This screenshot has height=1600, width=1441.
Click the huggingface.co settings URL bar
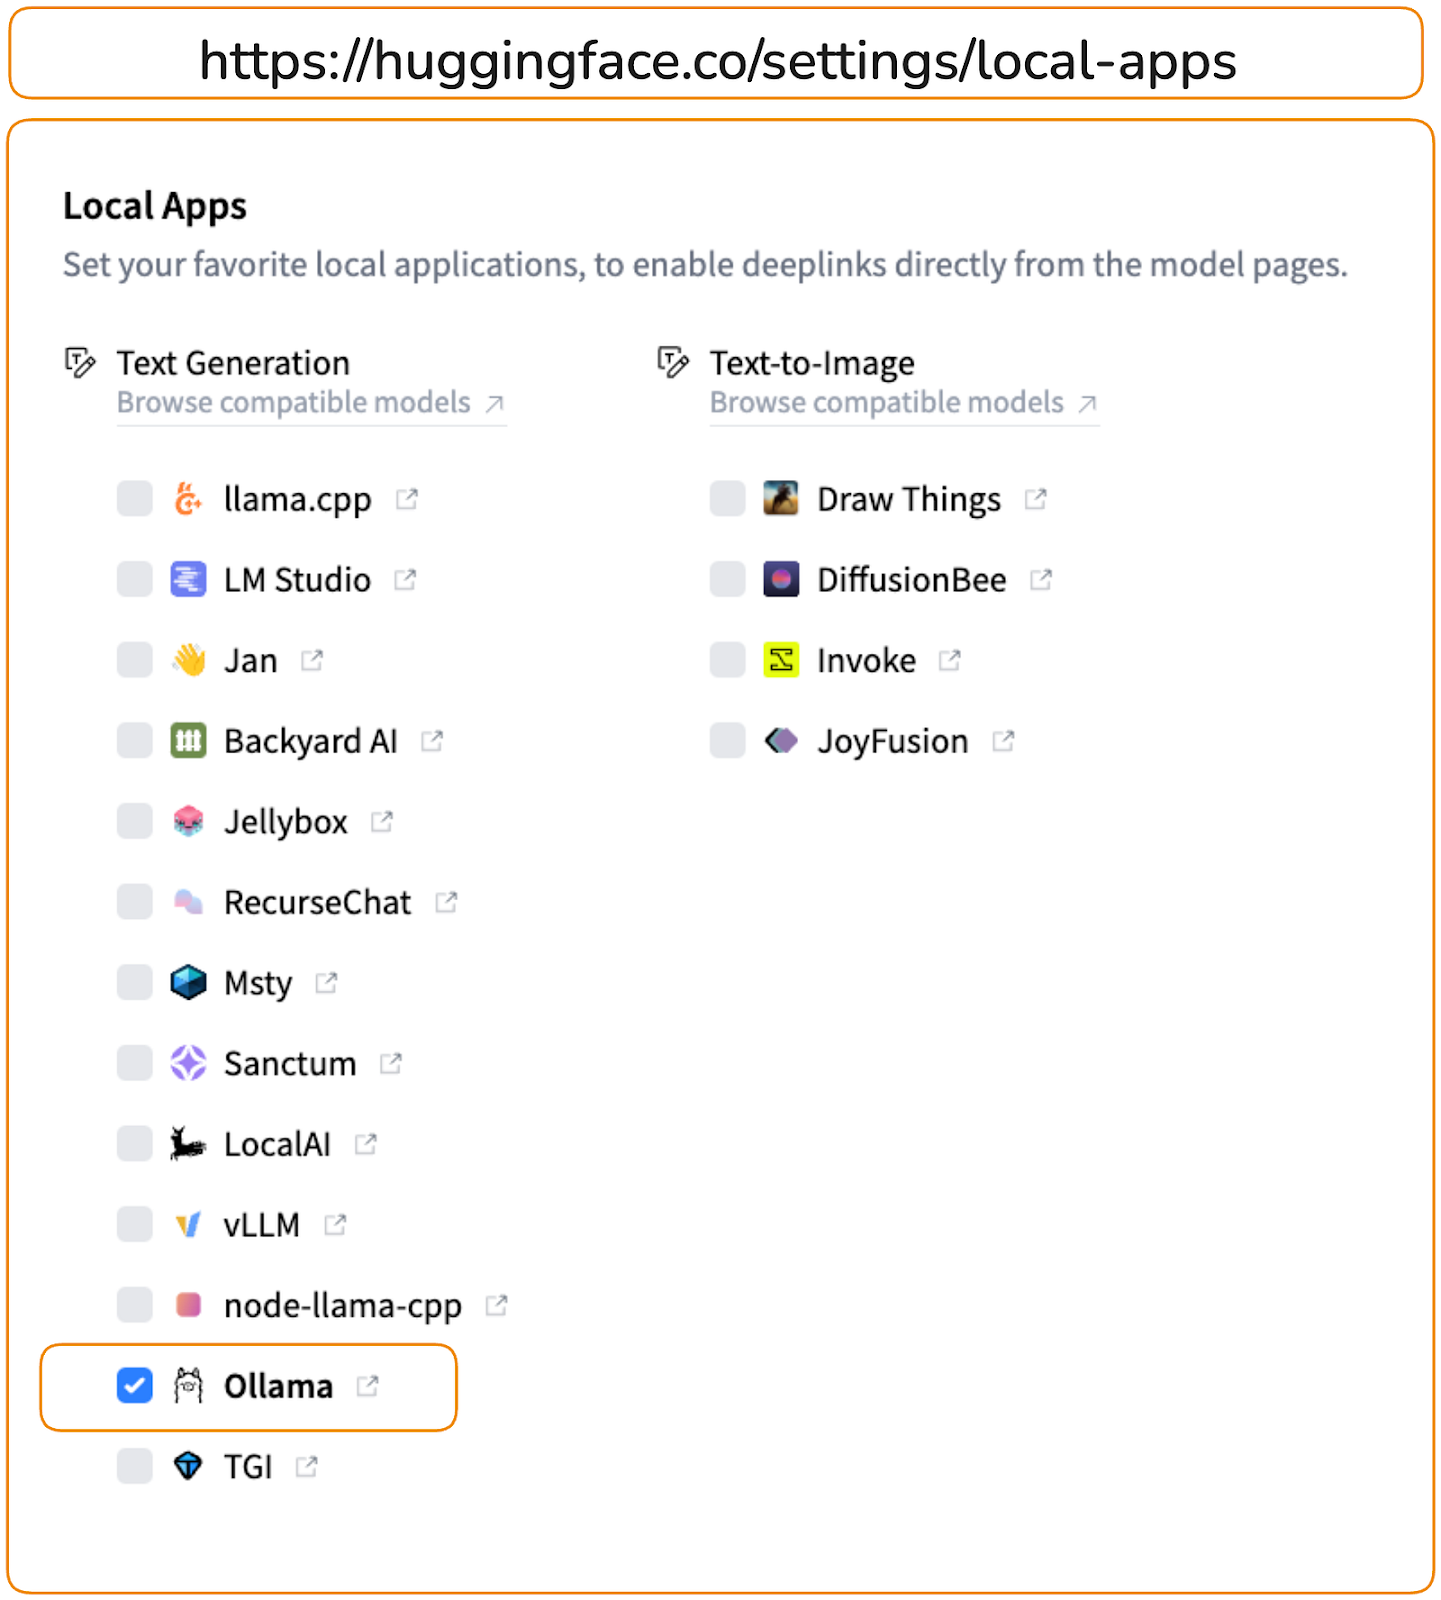(717, 60)
